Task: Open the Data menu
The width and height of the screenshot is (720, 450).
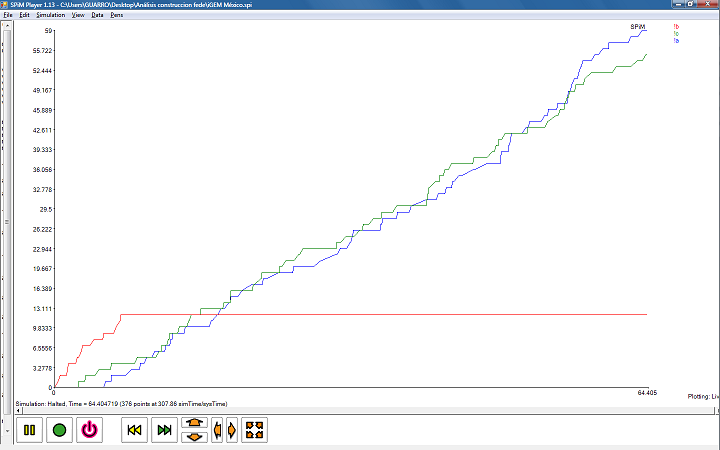Action: (x=97, y=15)
